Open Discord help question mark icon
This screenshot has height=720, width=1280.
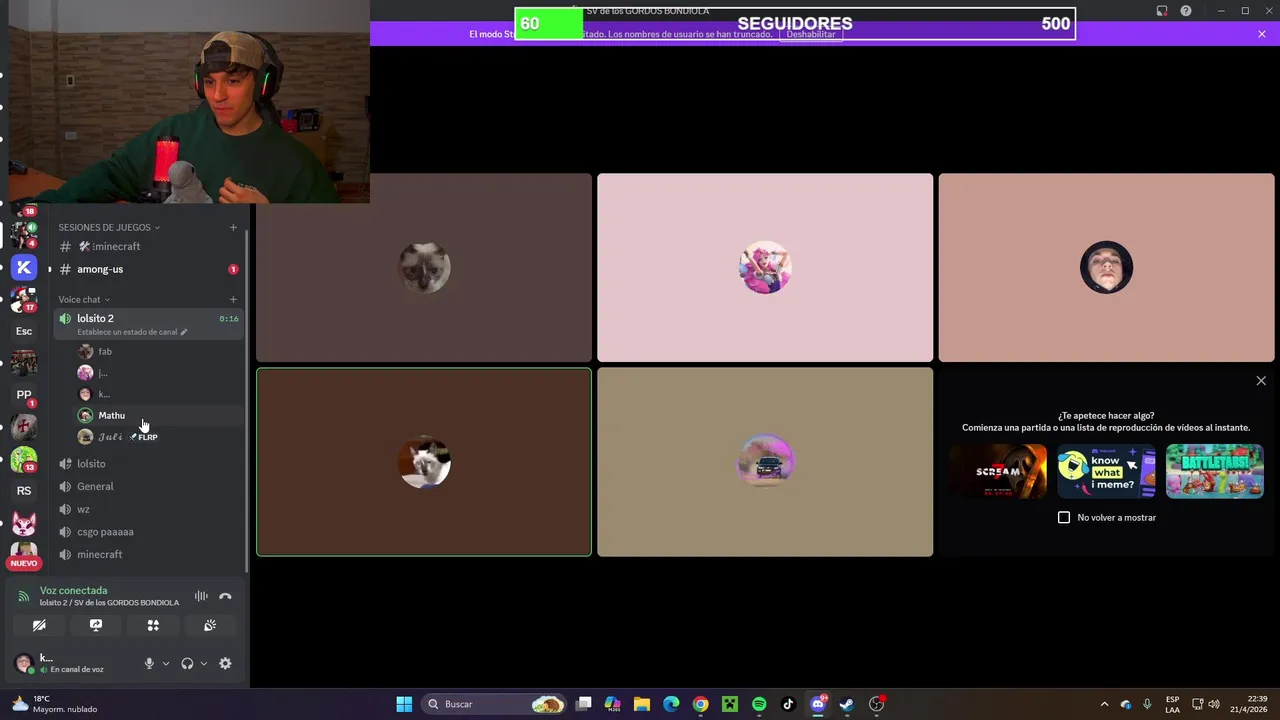coord(1186,11)
